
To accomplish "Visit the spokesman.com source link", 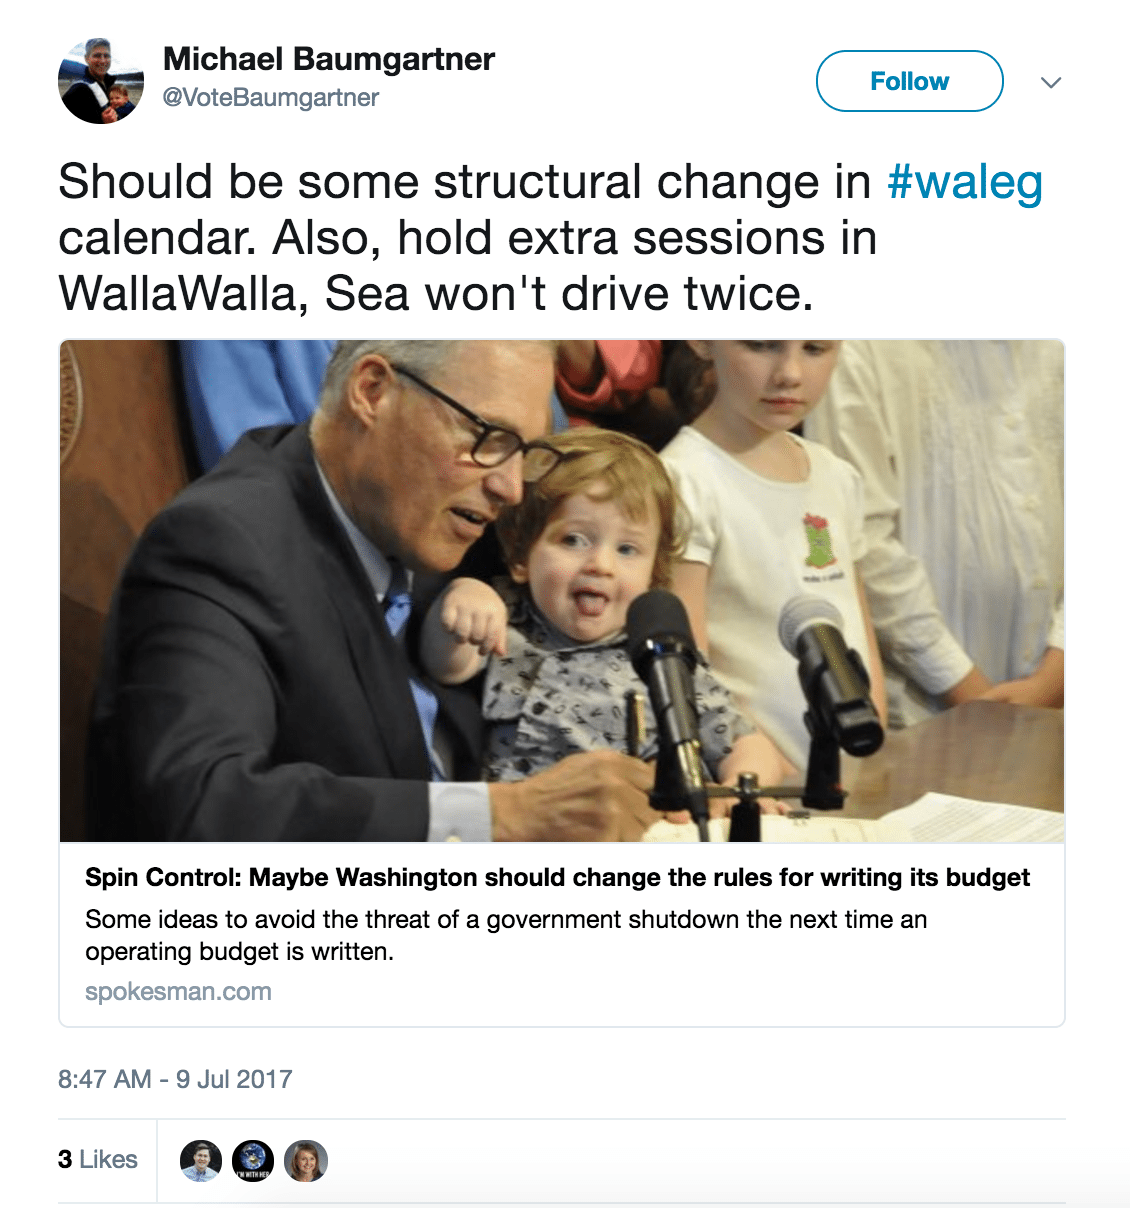I will pyautogui.click(x=178, y=992).
